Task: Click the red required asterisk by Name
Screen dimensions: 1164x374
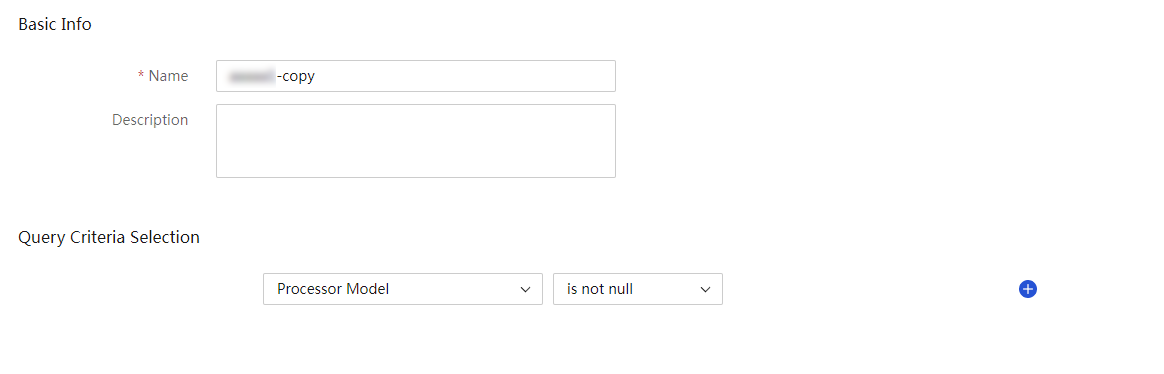Action: 141,76
